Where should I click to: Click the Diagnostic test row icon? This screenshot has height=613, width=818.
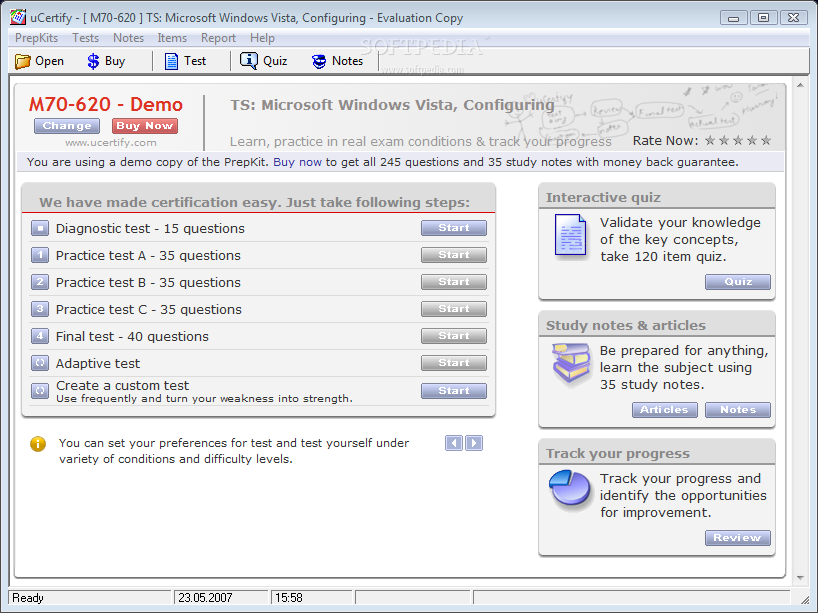point(40,228)
